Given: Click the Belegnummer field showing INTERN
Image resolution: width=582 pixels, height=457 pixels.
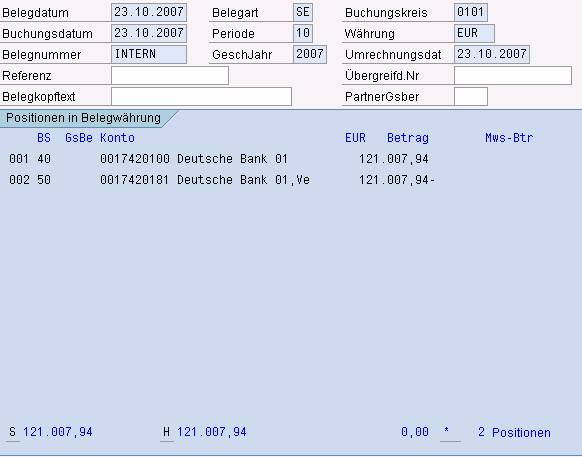Looking at the screenshot, I should tap(149, 55).
